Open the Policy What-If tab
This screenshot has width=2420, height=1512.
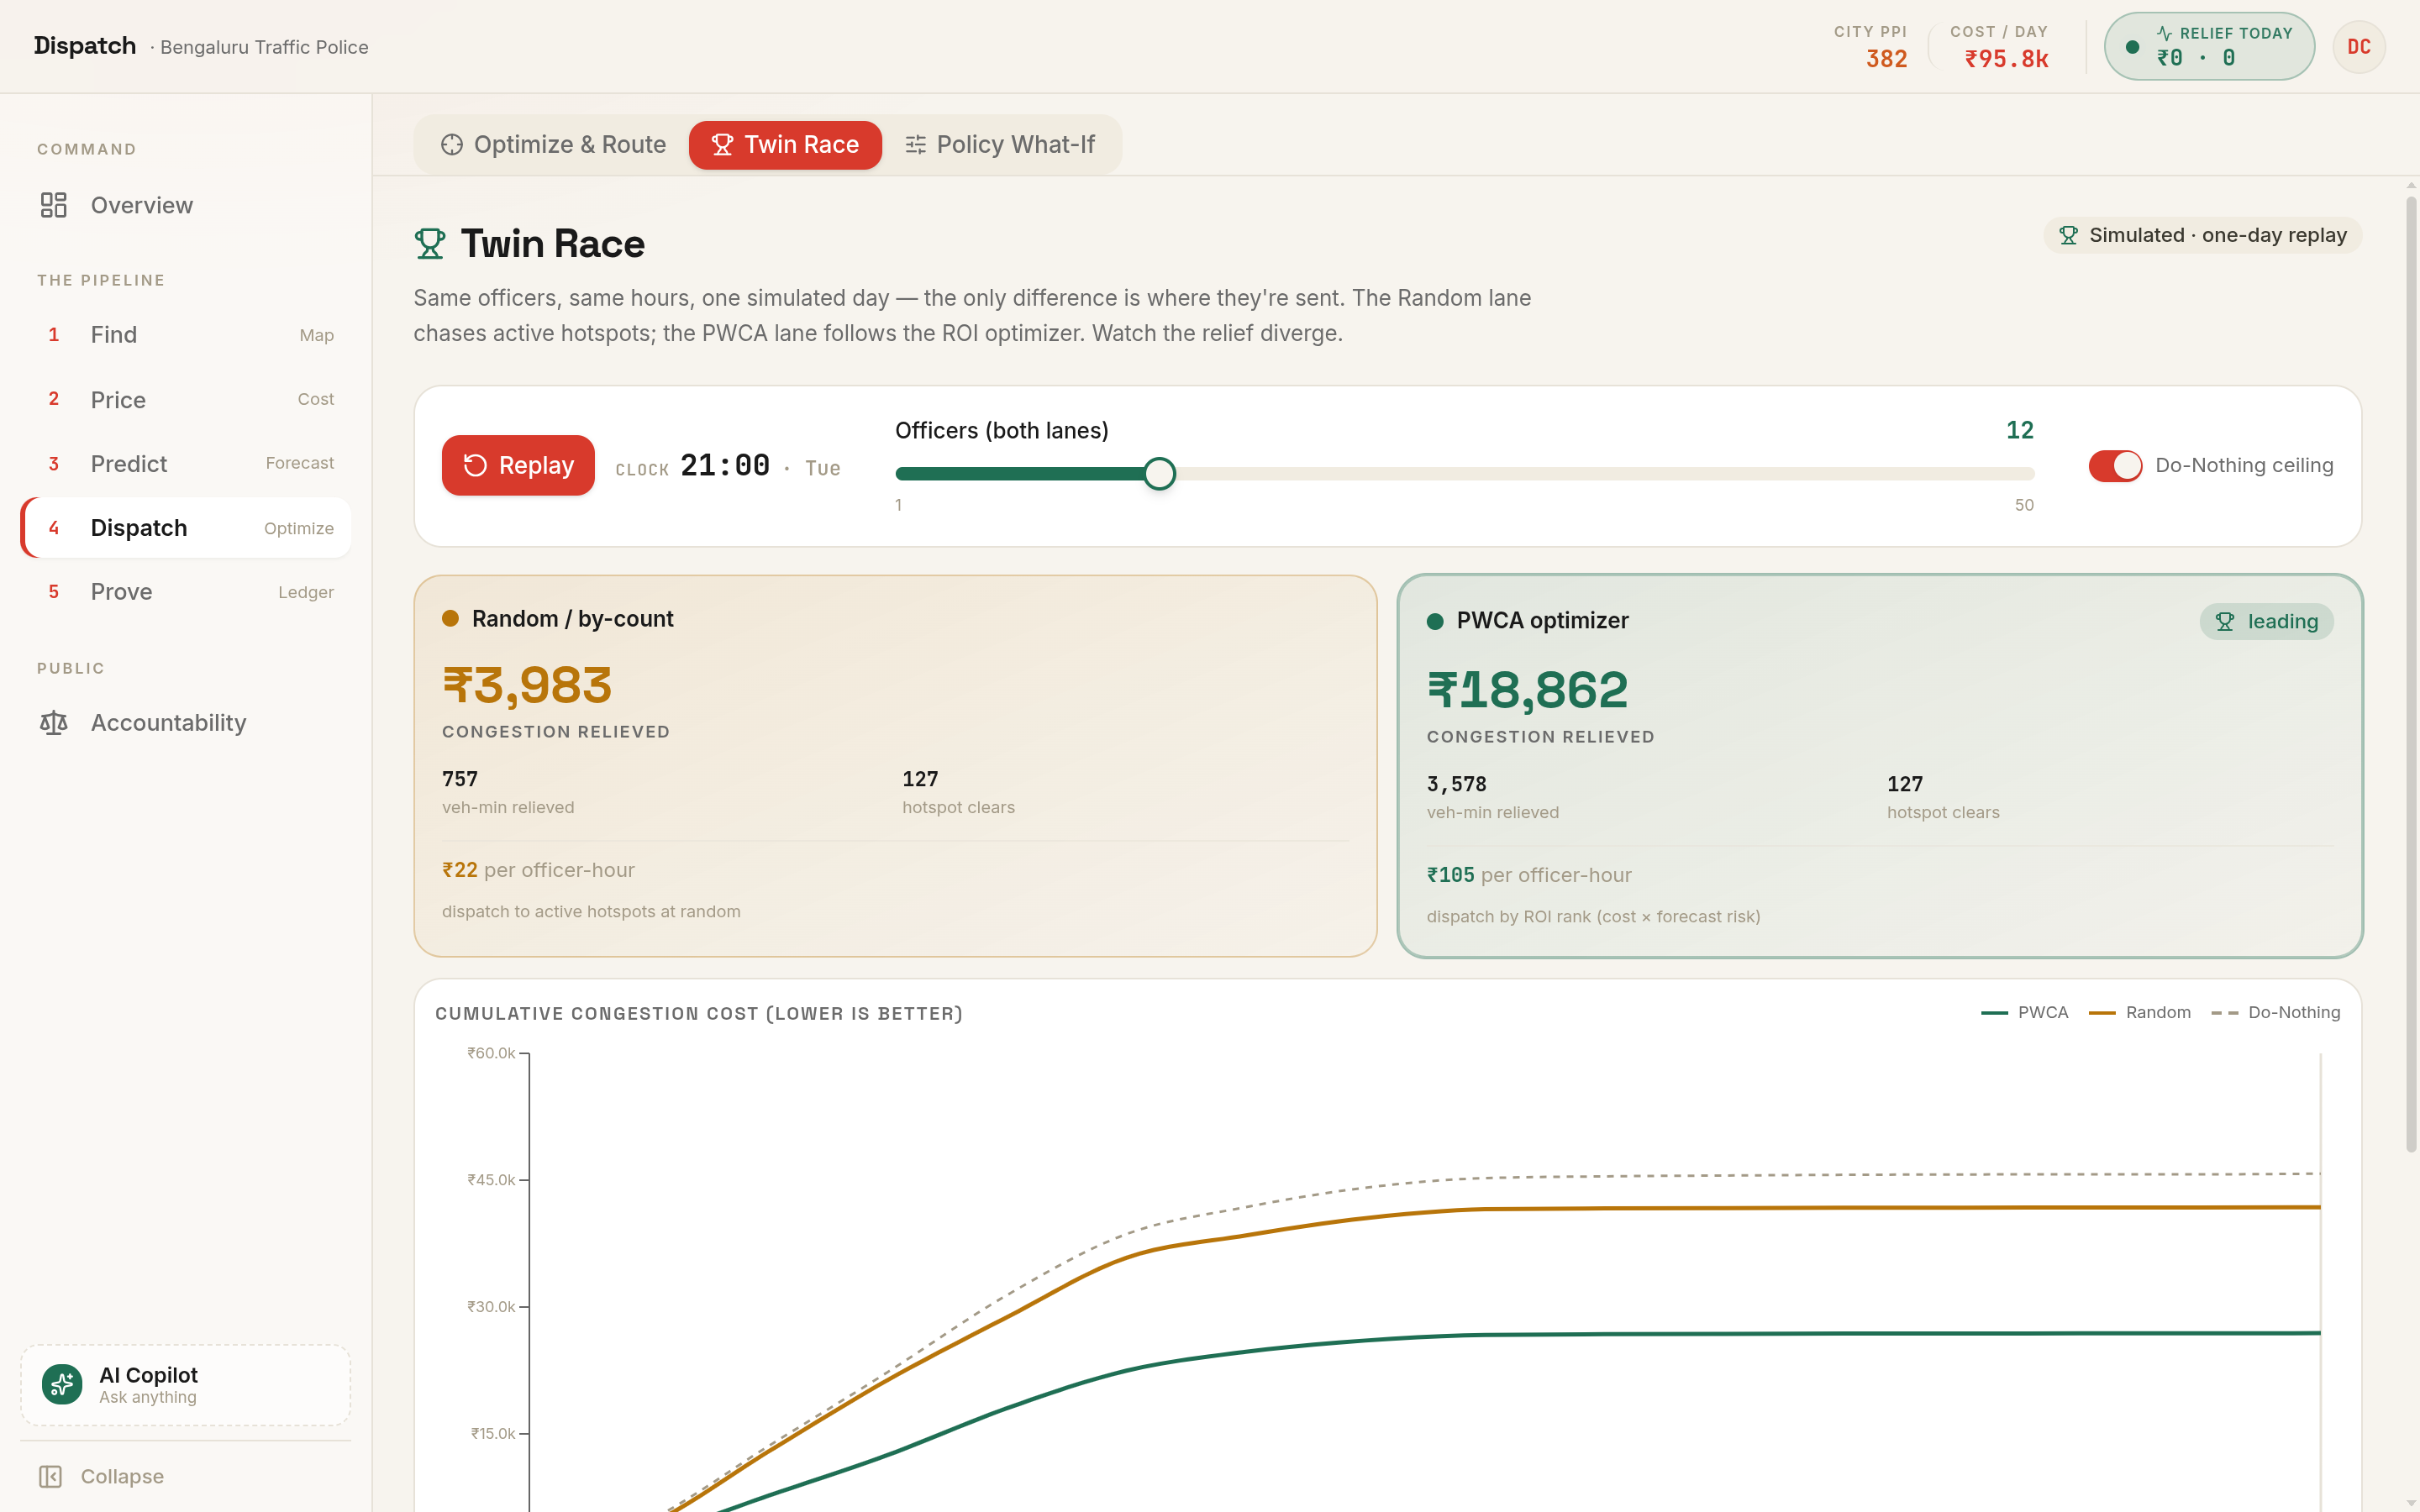(x=1000, y=145)
